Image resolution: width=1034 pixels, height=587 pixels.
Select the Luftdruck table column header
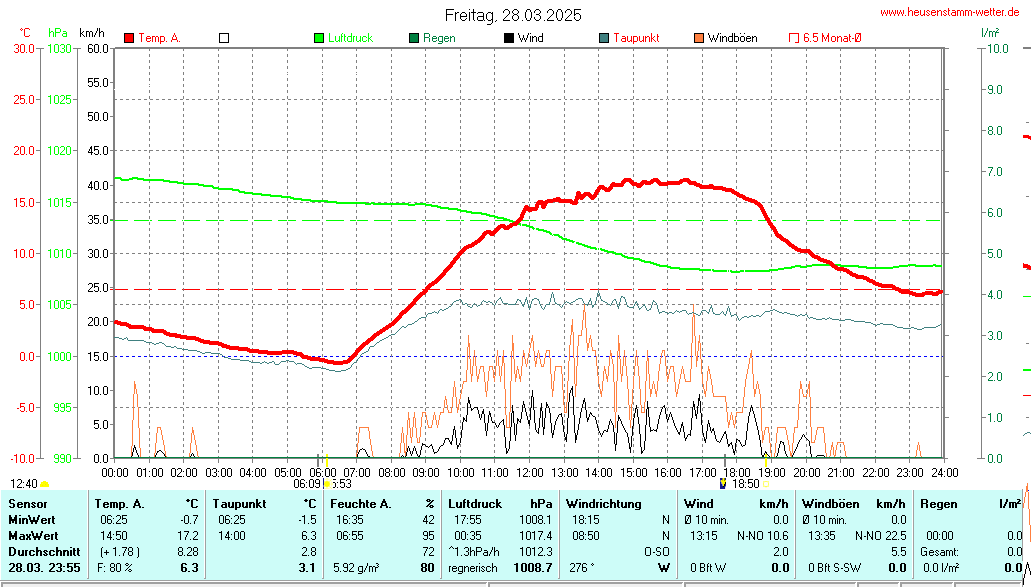pyautogui.click(x=473, y=504)
